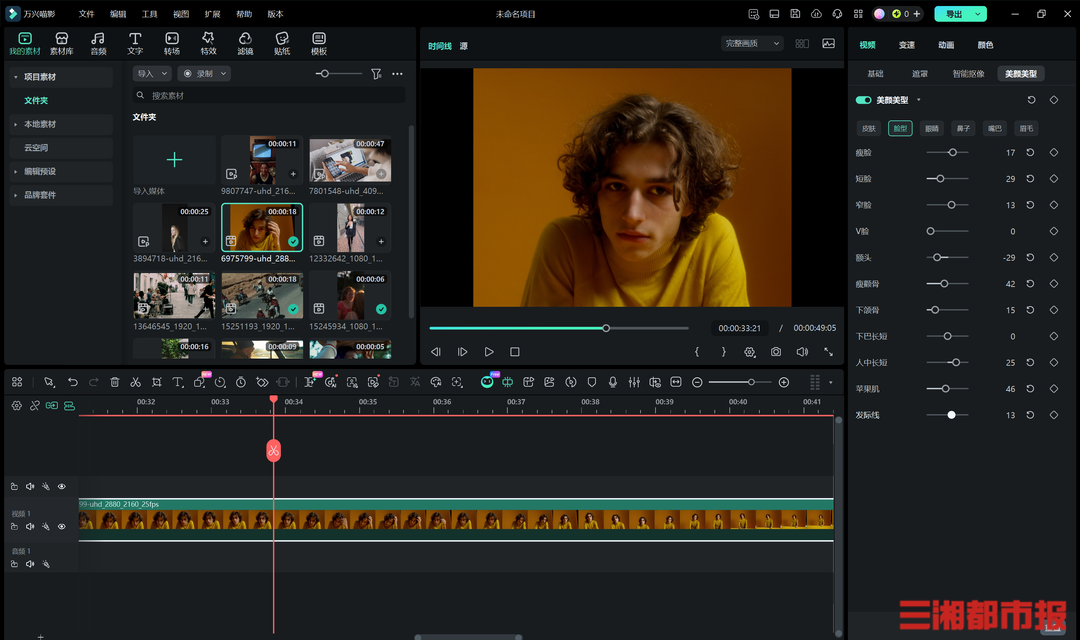This screenshot has width=1080, height=640.
Task: Open the 文件 menu
Action: (87, 14)
